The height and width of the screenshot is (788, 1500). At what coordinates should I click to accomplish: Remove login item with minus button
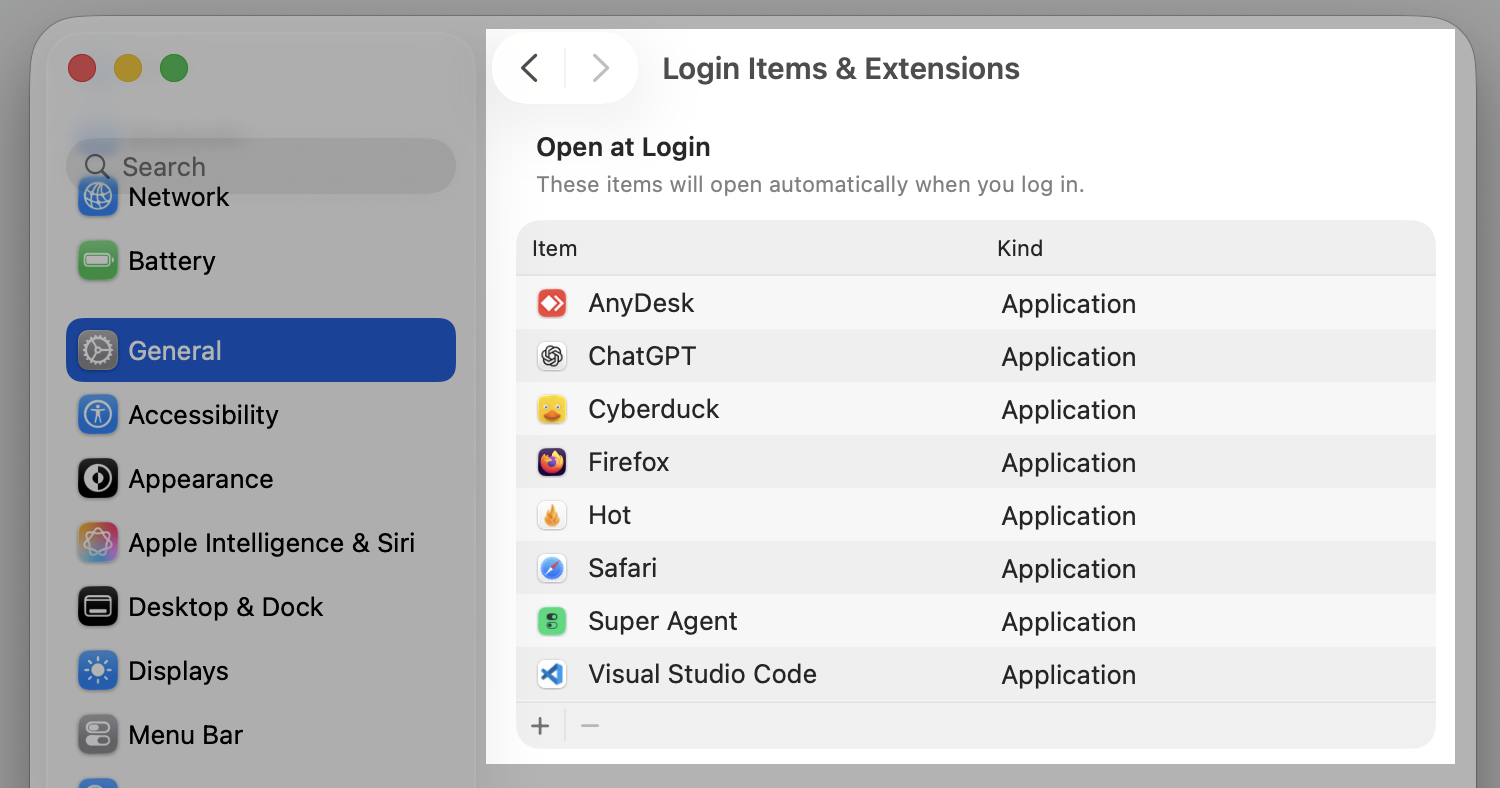point(590,726)
